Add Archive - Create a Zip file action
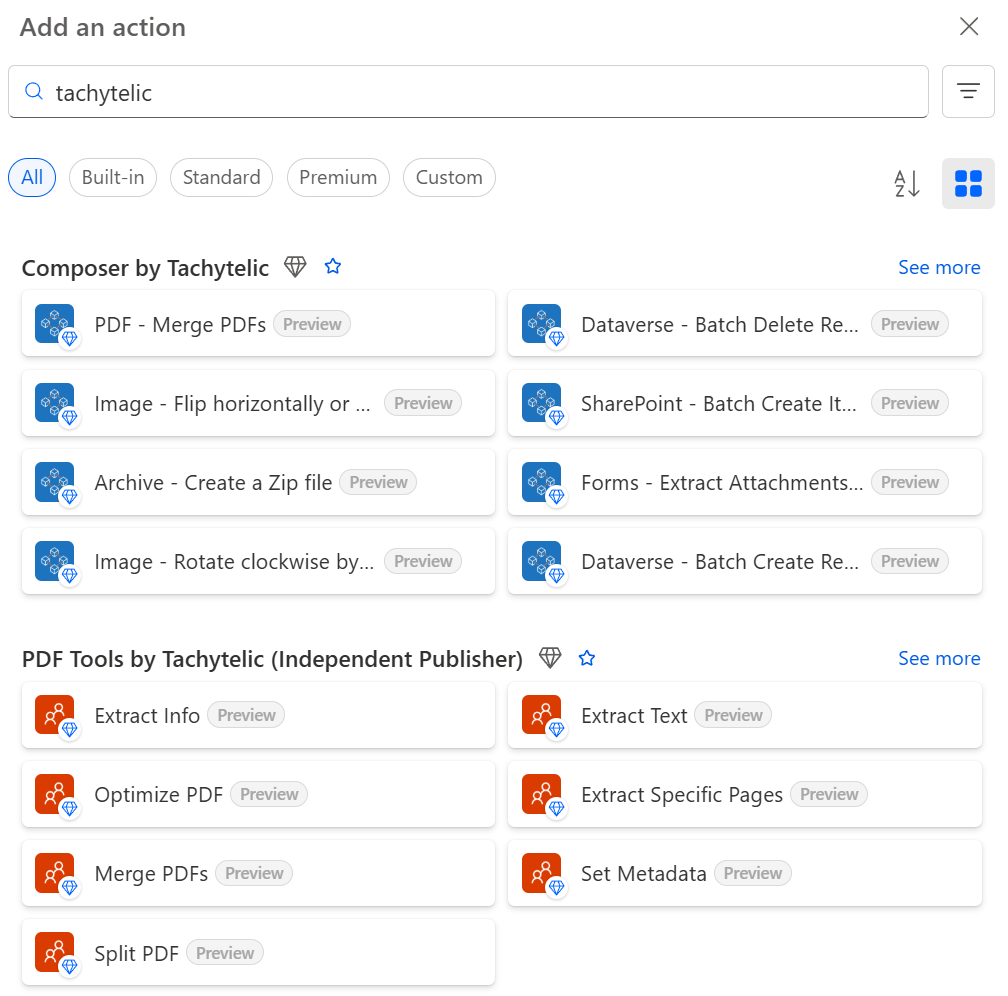Viewport: 1008px width, 996px height. 258,482
